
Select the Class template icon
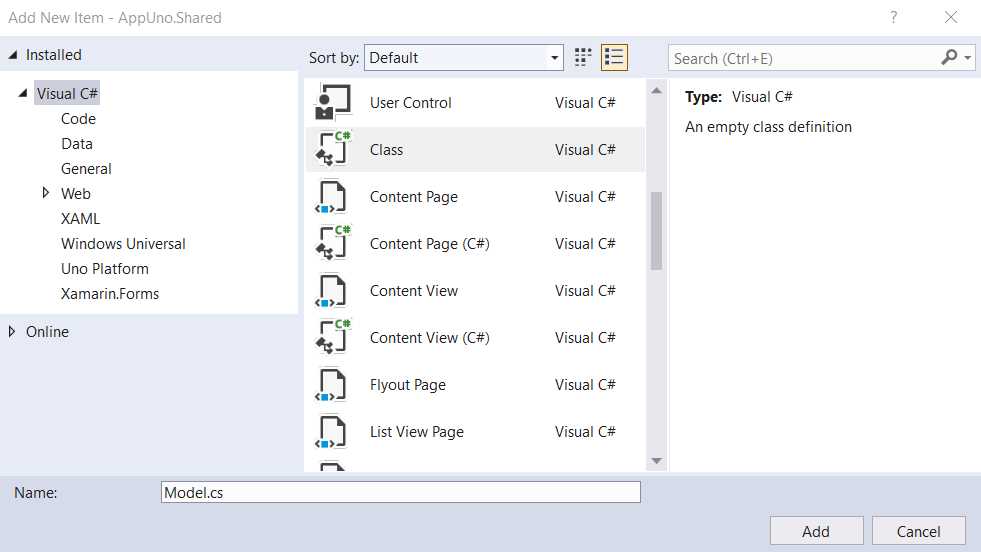pos(332,149)
